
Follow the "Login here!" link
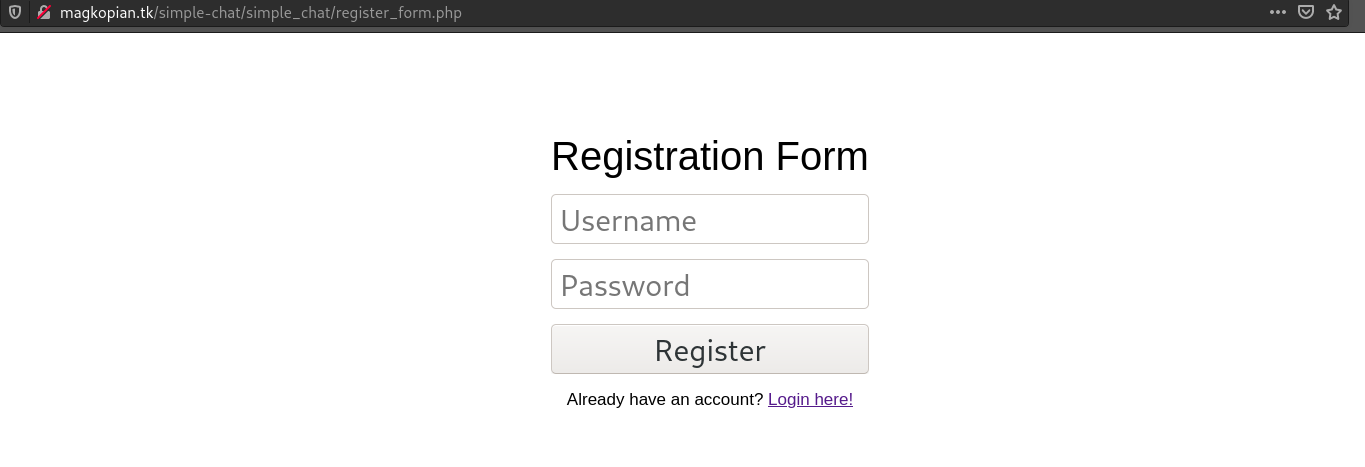coord(810,400)
